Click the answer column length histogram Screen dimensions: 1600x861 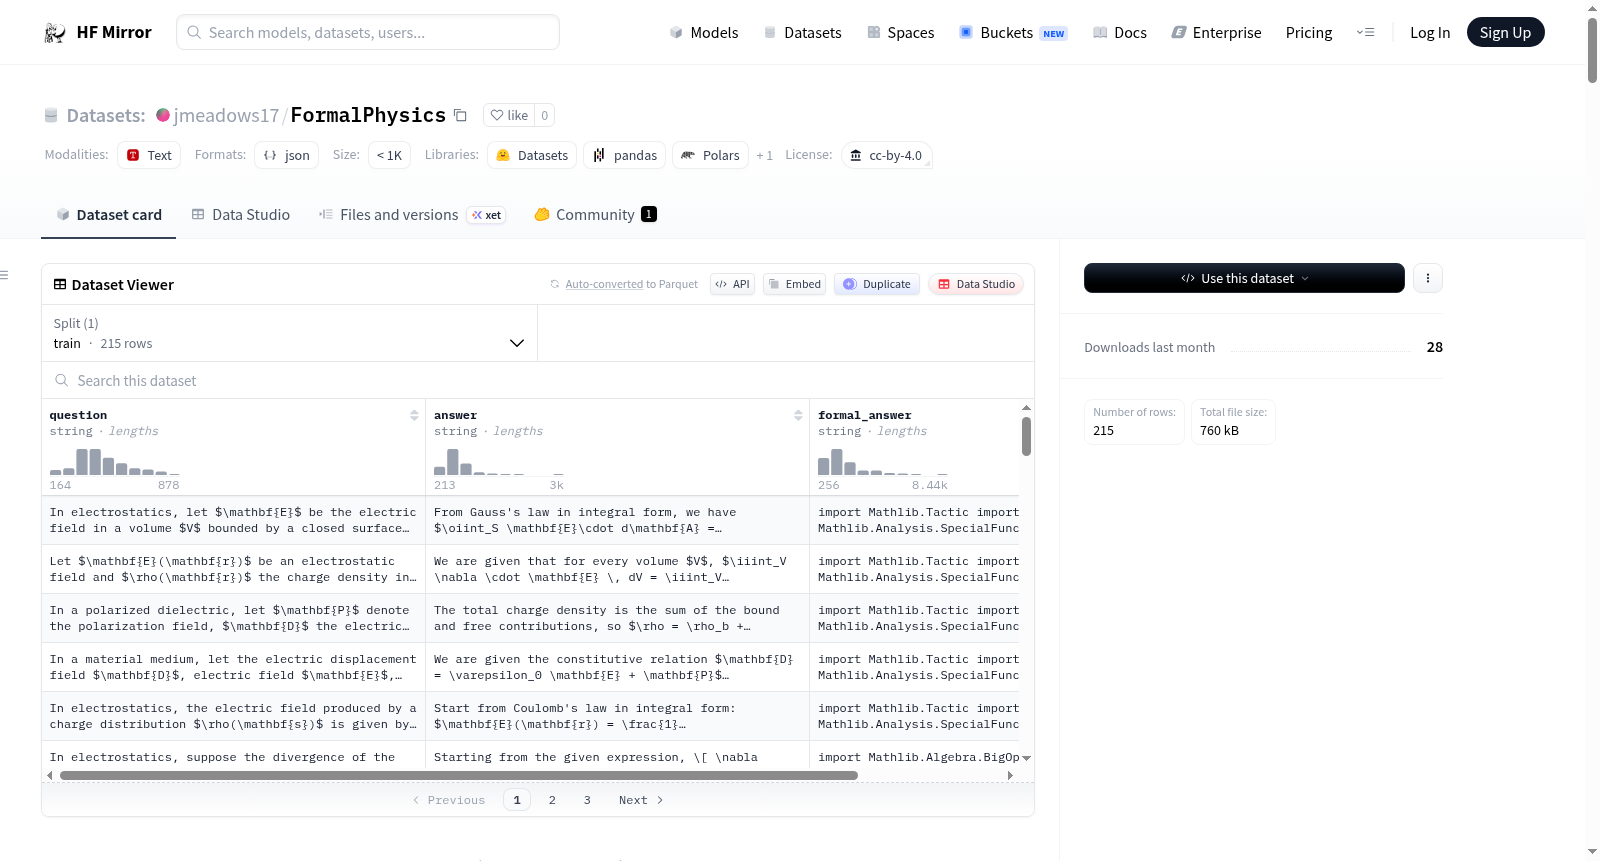[x=499, y=461]
